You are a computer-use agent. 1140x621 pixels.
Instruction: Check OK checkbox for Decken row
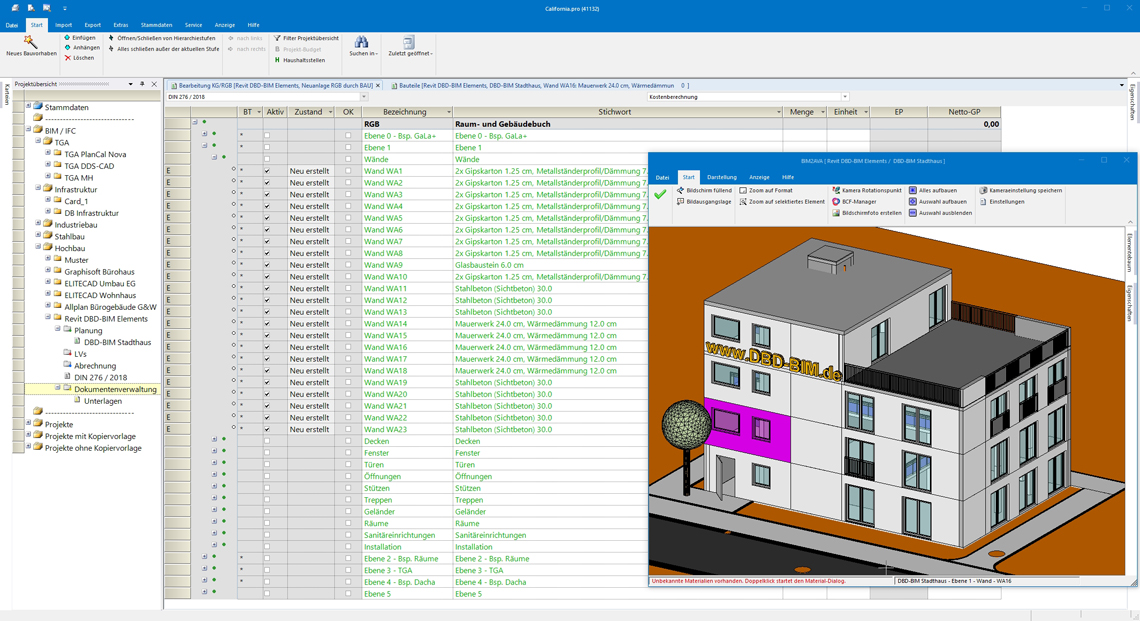point(348,441)
